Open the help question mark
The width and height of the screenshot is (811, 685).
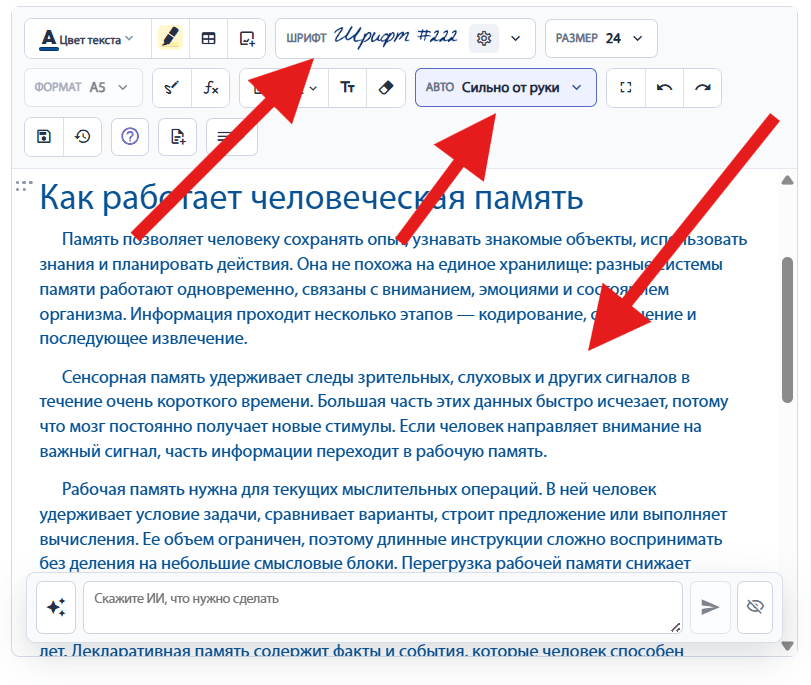pyautogui.click(x=130, y=137)
